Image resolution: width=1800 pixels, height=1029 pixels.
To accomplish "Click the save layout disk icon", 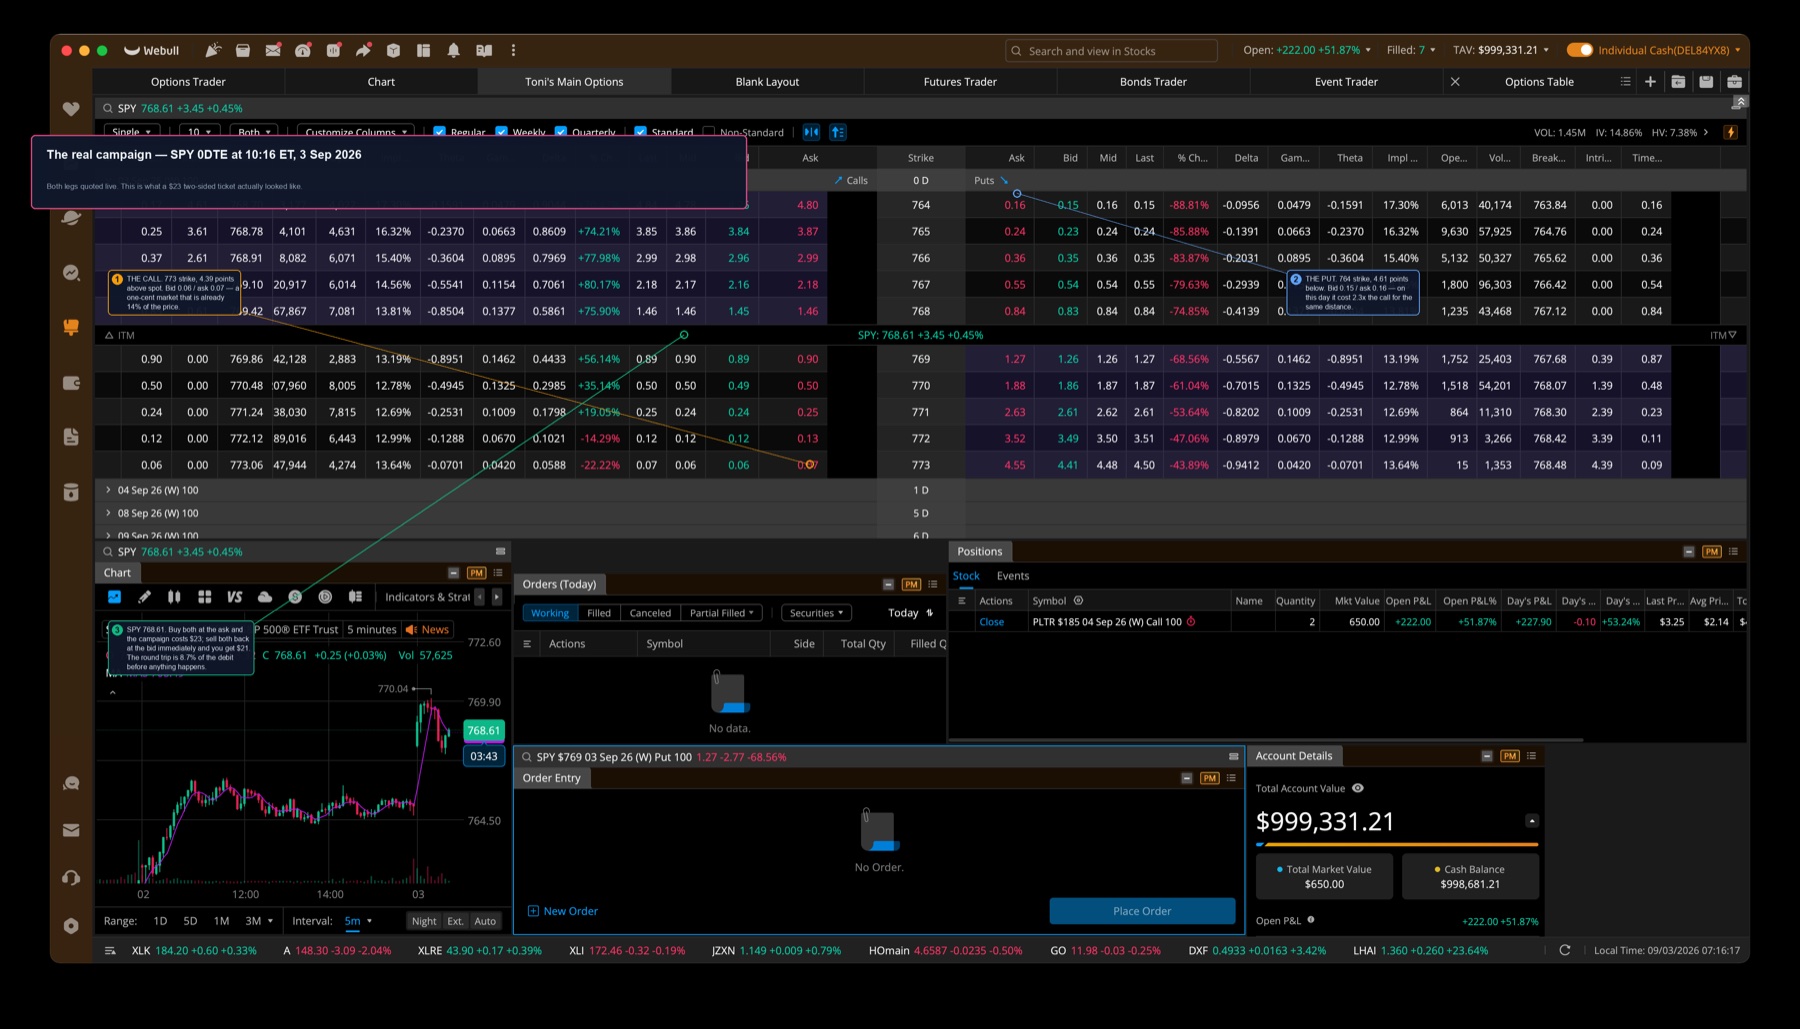I will point(1706,82).
